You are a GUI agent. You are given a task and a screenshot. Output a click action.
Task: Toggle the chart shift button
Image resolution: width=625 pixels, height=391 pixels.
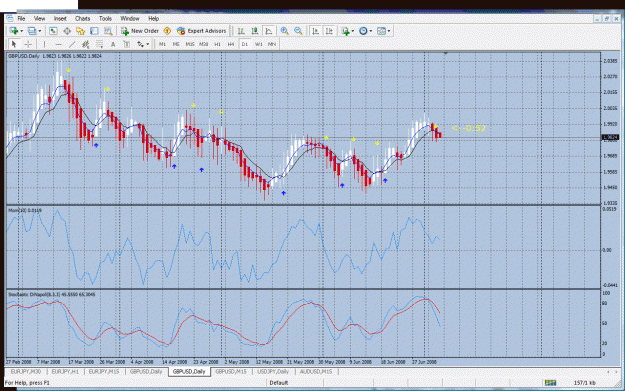pos(329,31)
